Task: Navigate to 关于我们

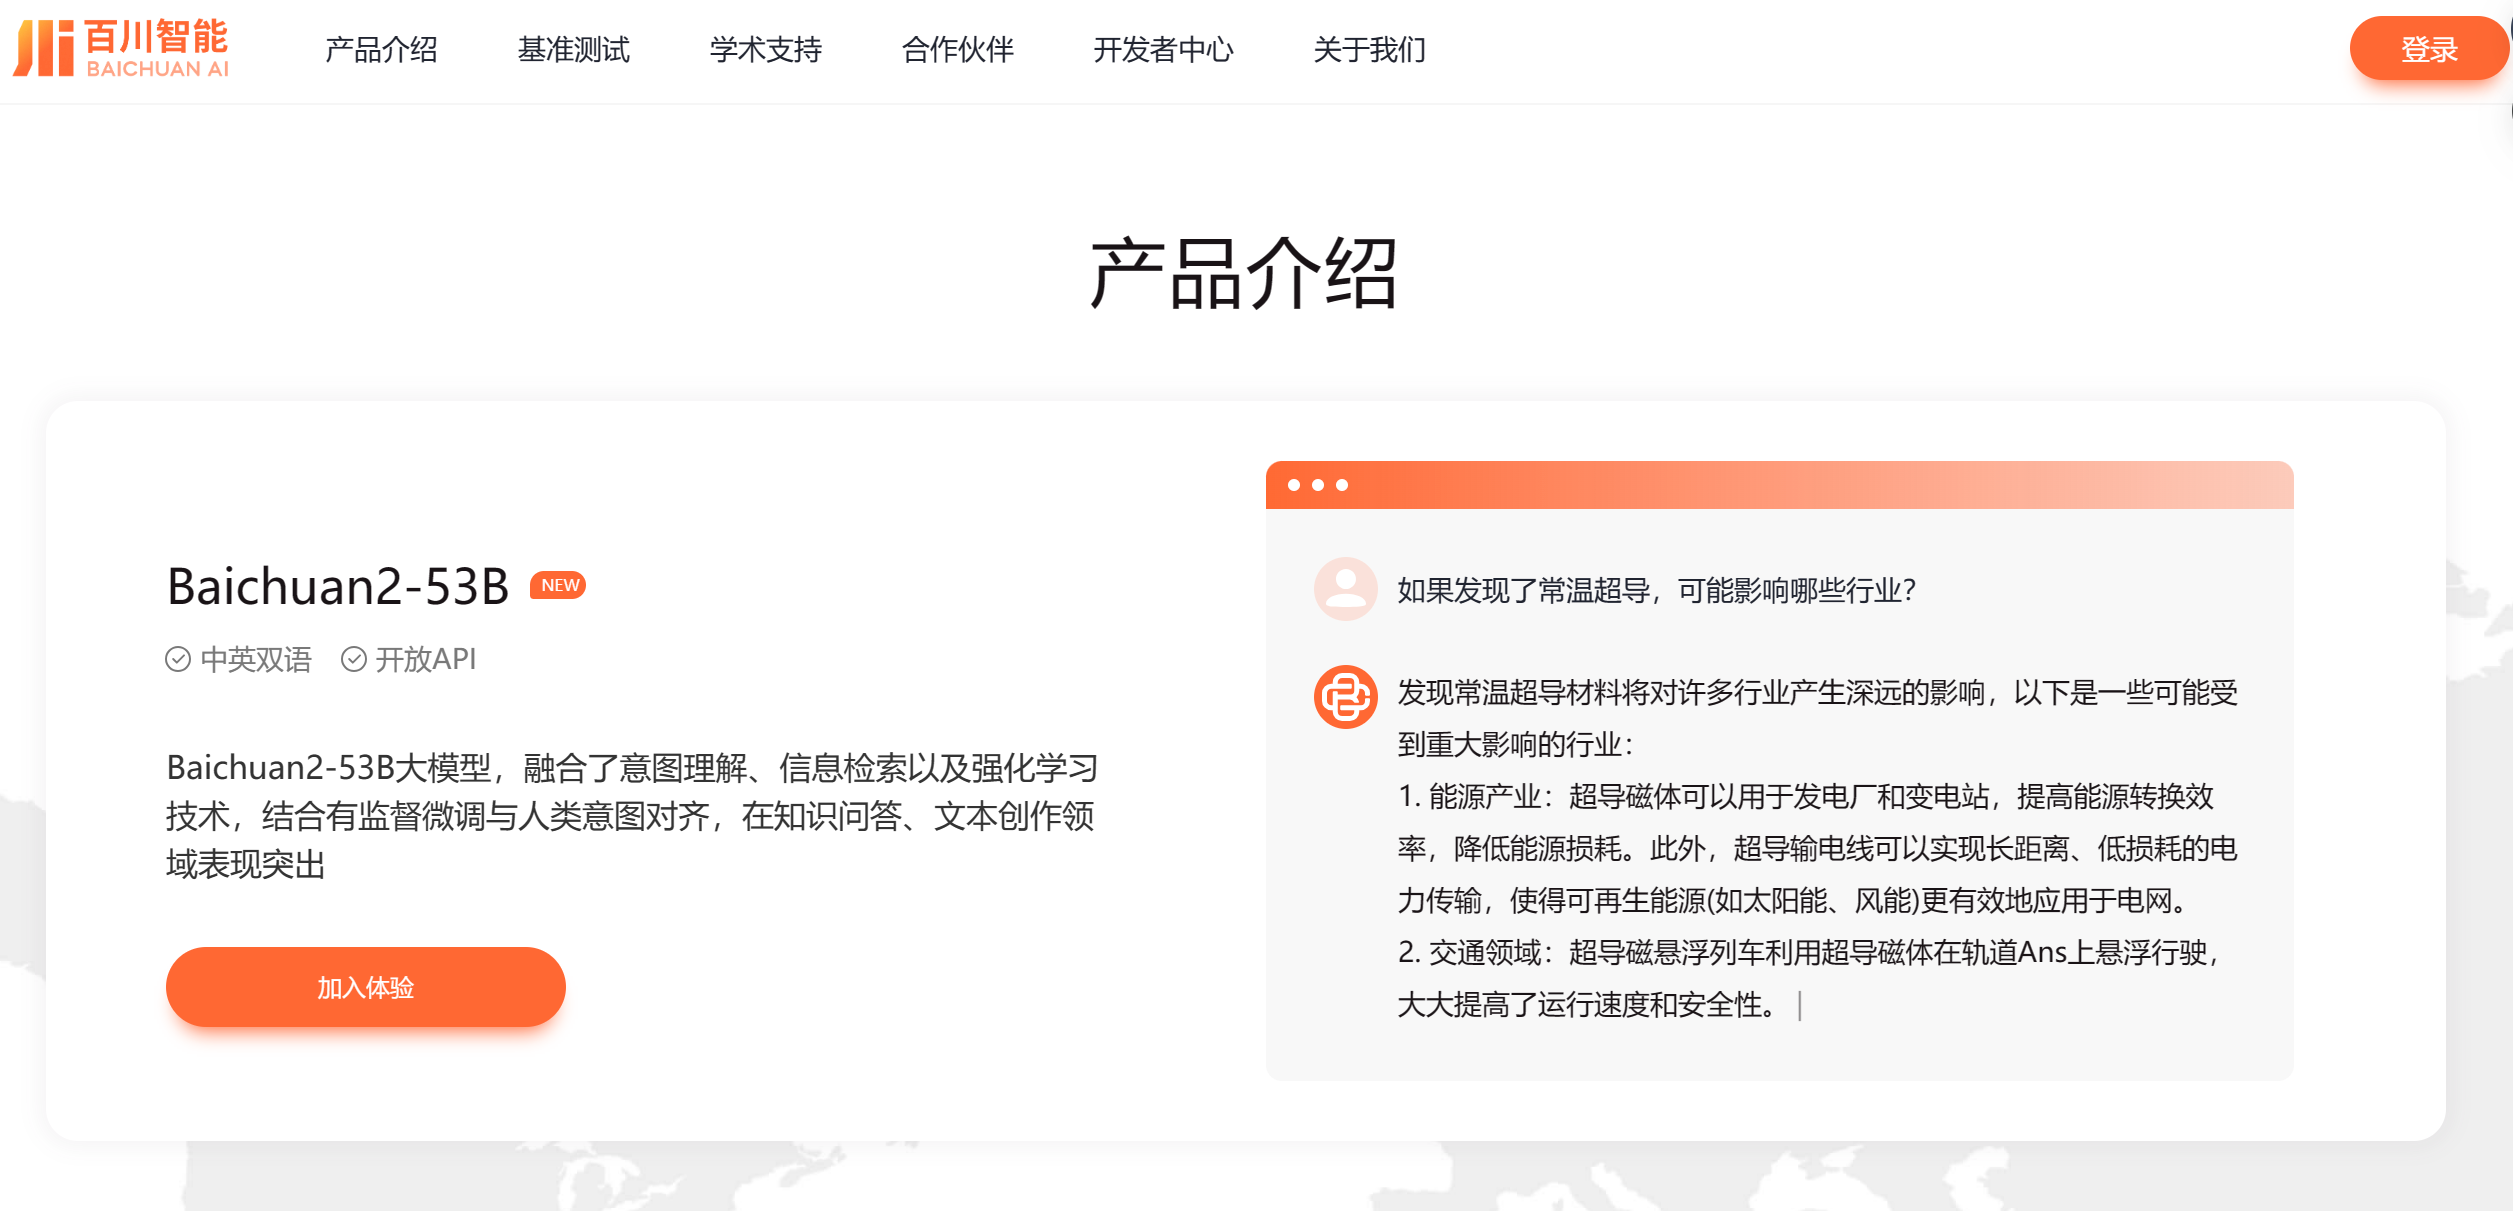Action: pos(1369,50)
